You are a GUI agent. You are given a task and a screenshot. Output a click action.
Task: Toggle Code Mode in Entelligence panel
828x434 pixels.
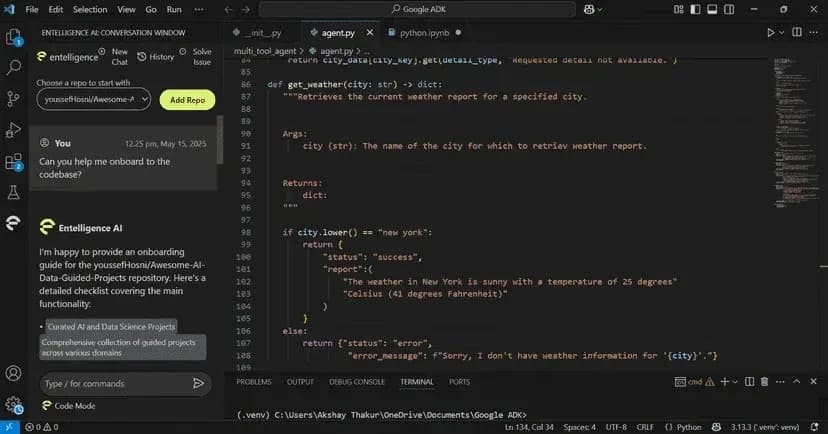coord(69,405)
